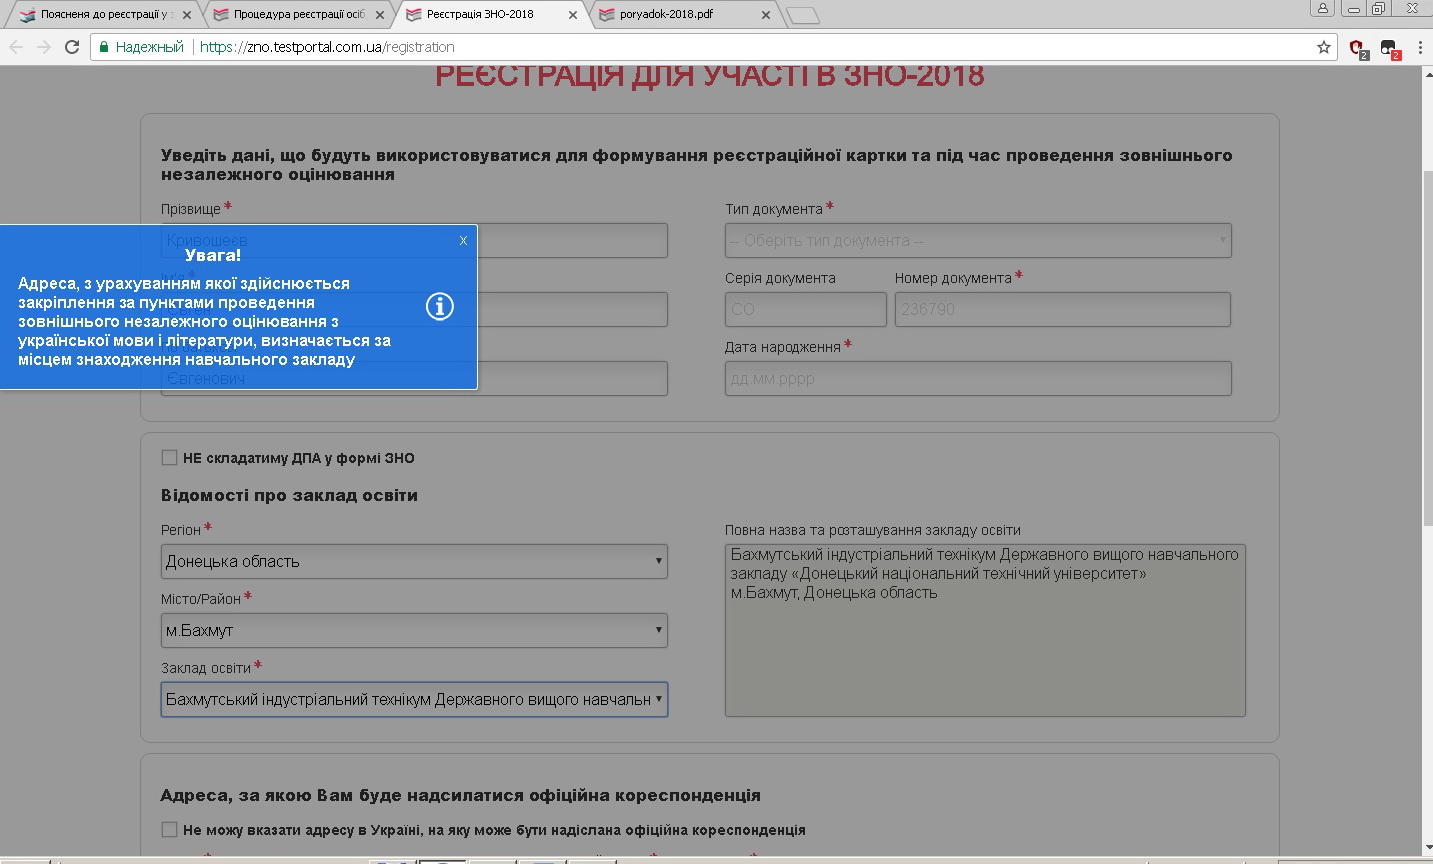The width and height of the screenshot is (1433, 864).
Task: Go forward using the browser forward arrow
Action: (43, 47)
